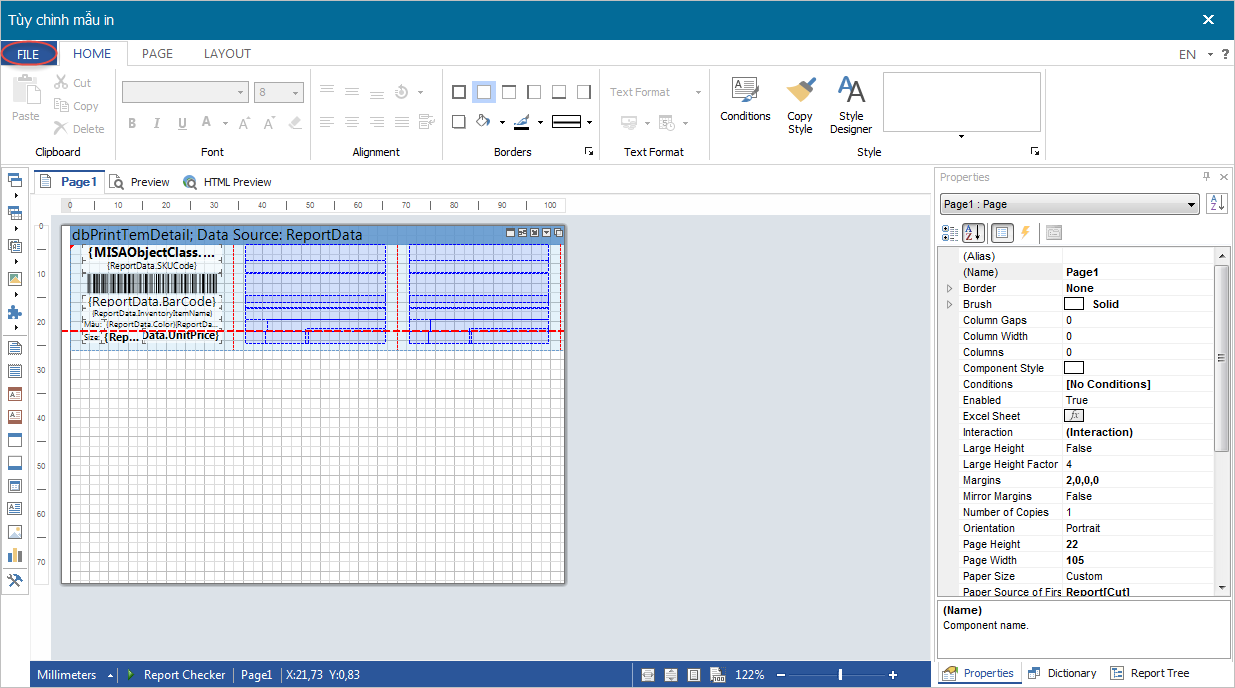Viewport: 1235px width, 688px height.
Task: Toggle alphabetical sort in Properties toolbar
Action: tap(974, 232)
